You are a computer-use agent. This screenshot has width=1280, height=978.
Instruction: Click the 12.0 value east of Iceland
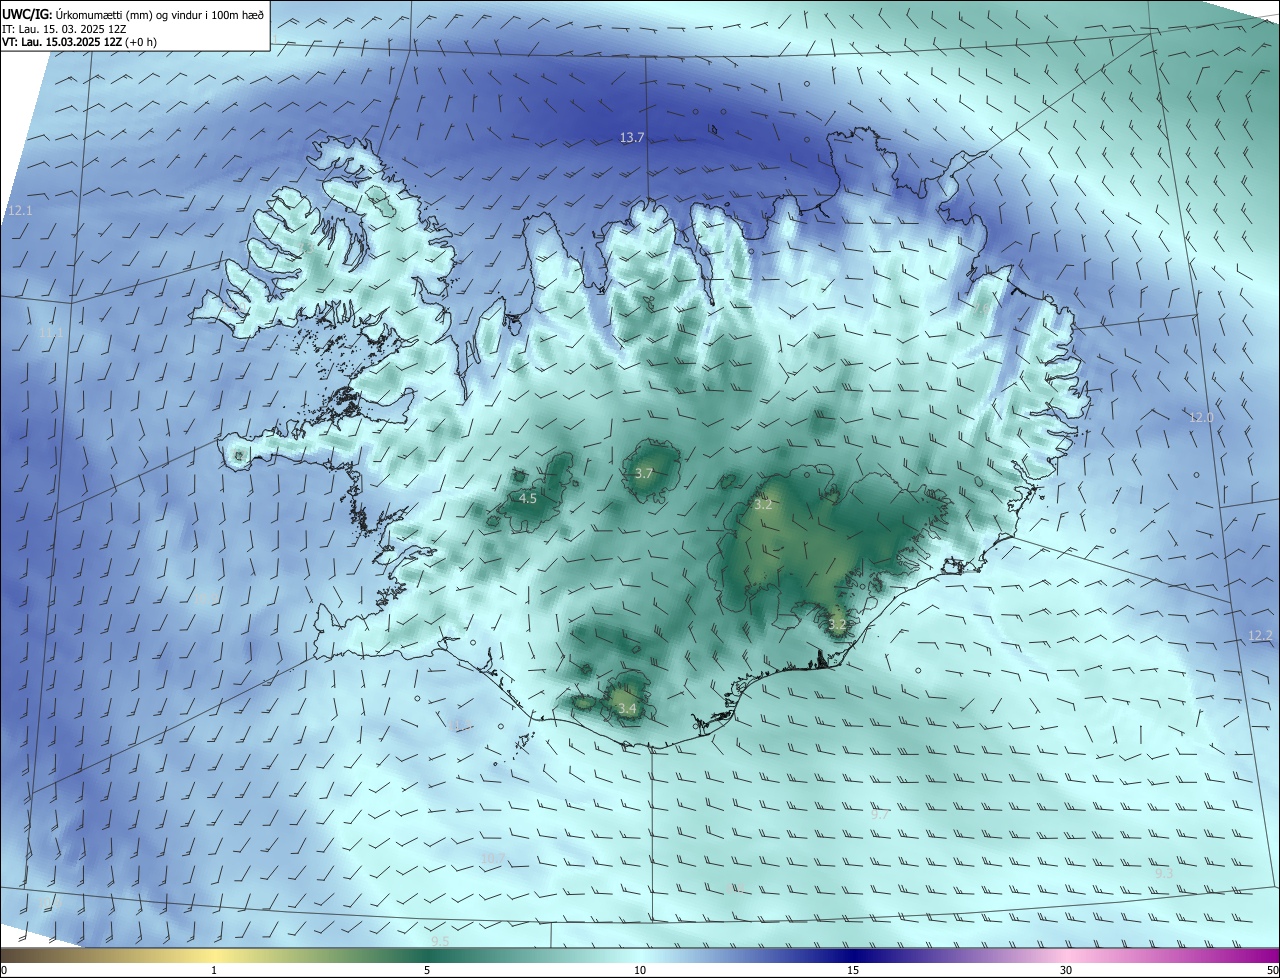pyautogui.click(x=1201, y=417)
